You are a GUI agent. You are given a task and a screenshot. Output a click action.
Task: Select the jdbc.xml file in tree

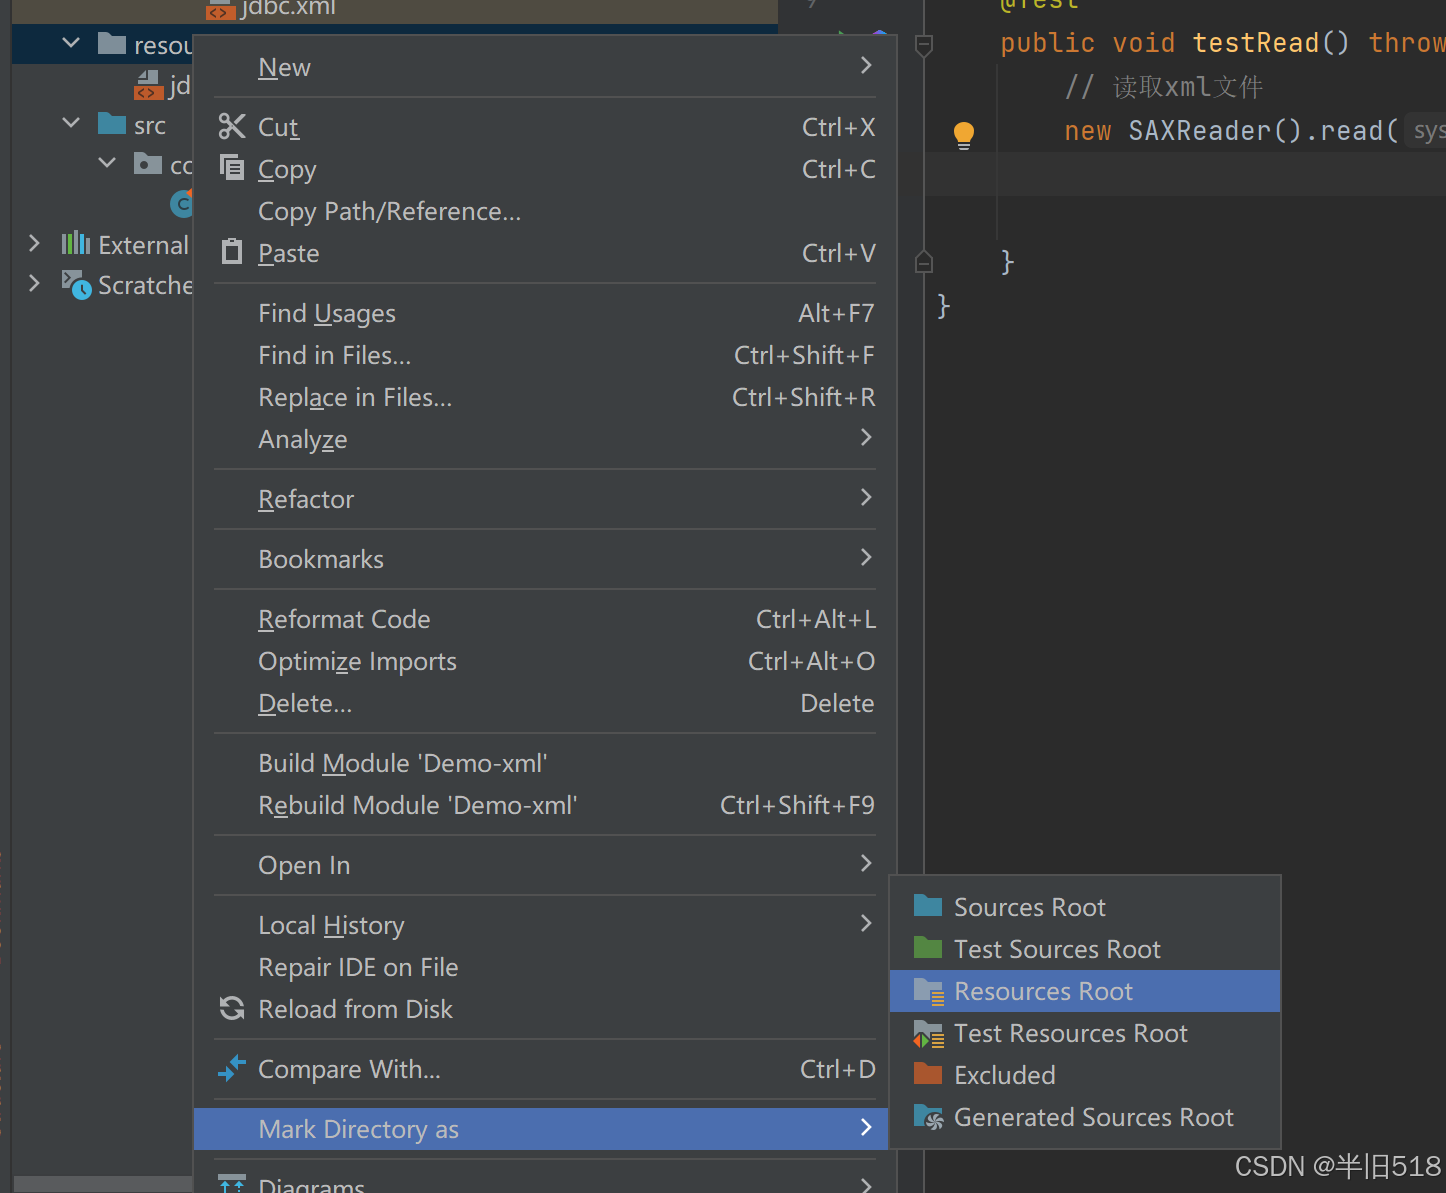288,9
